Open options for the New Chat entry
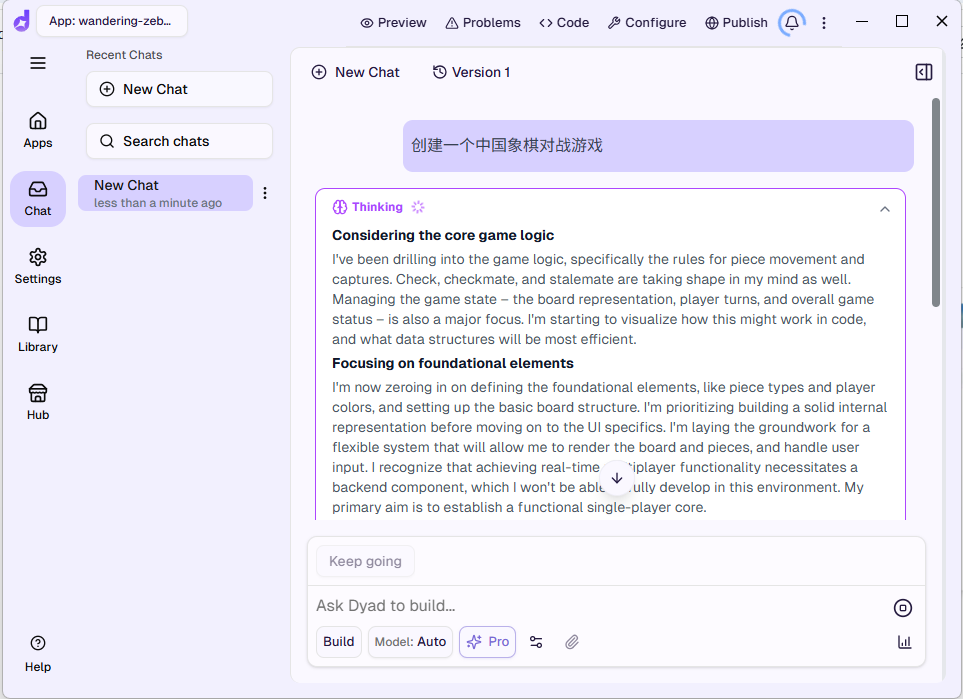The width and height of the screenshot is (963, 699). tap(265, 193)
